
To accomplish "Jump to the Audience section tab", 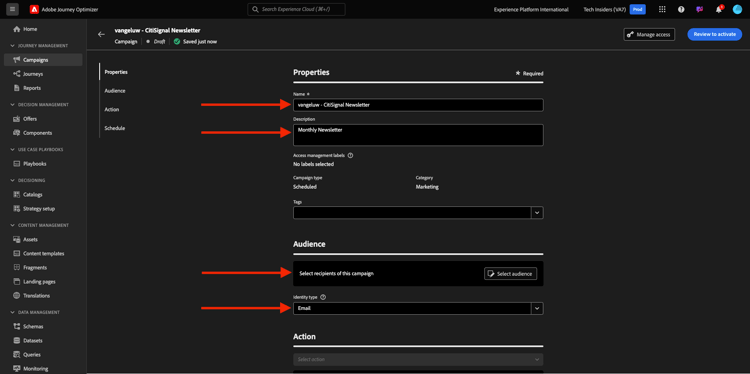I will click(x=115, y=90).
